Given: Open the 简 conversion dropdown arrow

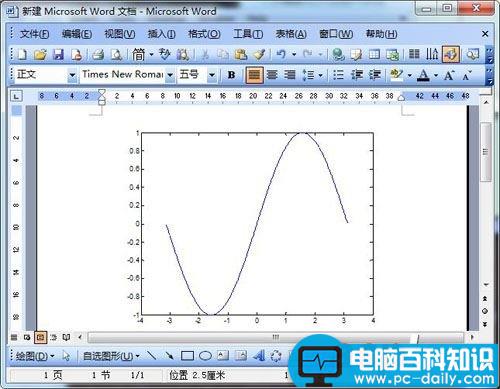Looking at the screenshot, I should pos(151,54).
